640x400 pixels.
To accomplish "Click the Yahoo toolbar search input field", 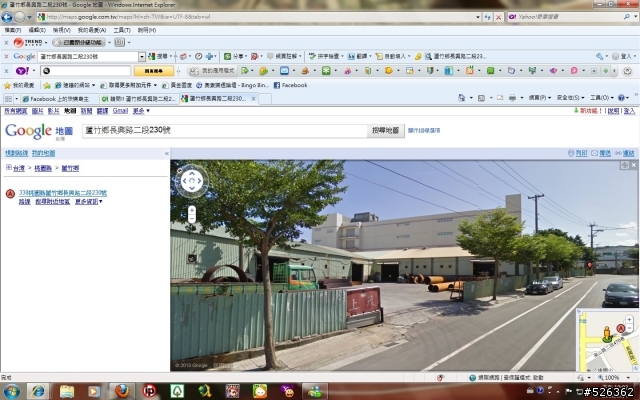I will click(85, 71).
